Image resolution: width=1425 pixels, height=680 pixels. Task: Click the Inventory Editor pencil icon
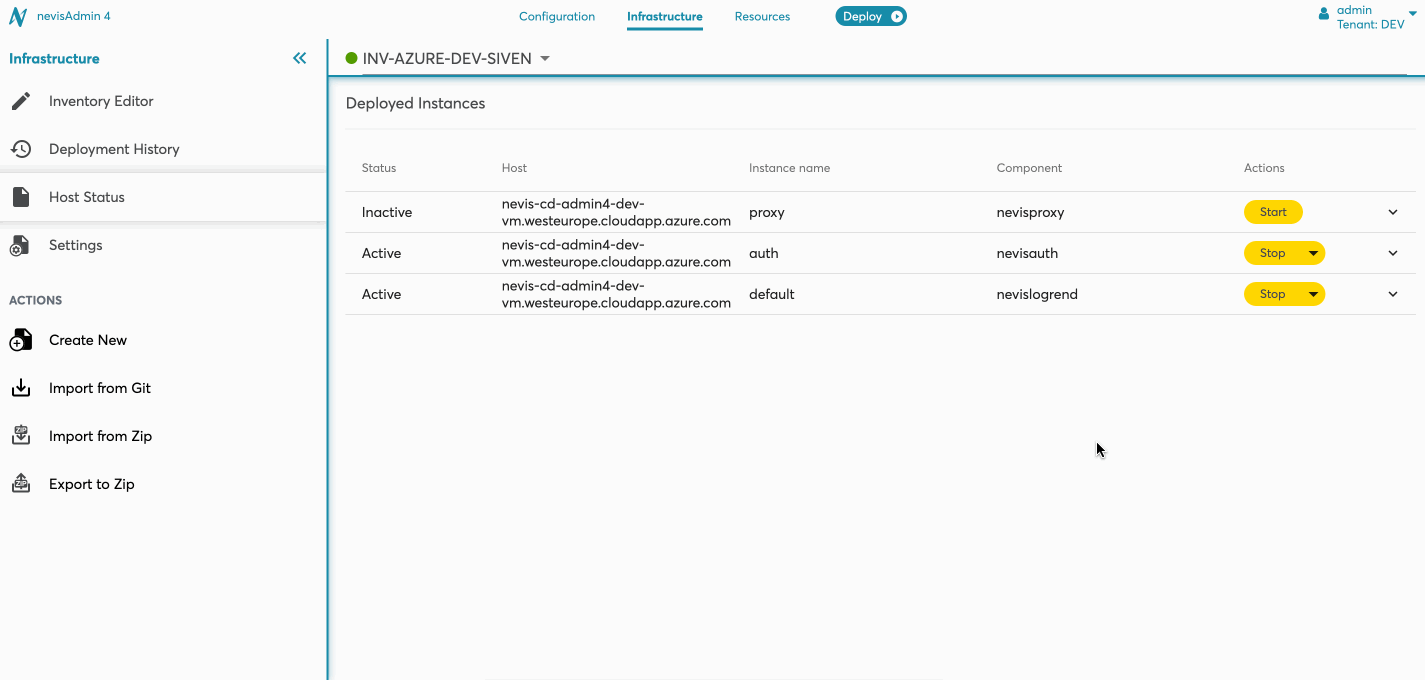[21, 101]
